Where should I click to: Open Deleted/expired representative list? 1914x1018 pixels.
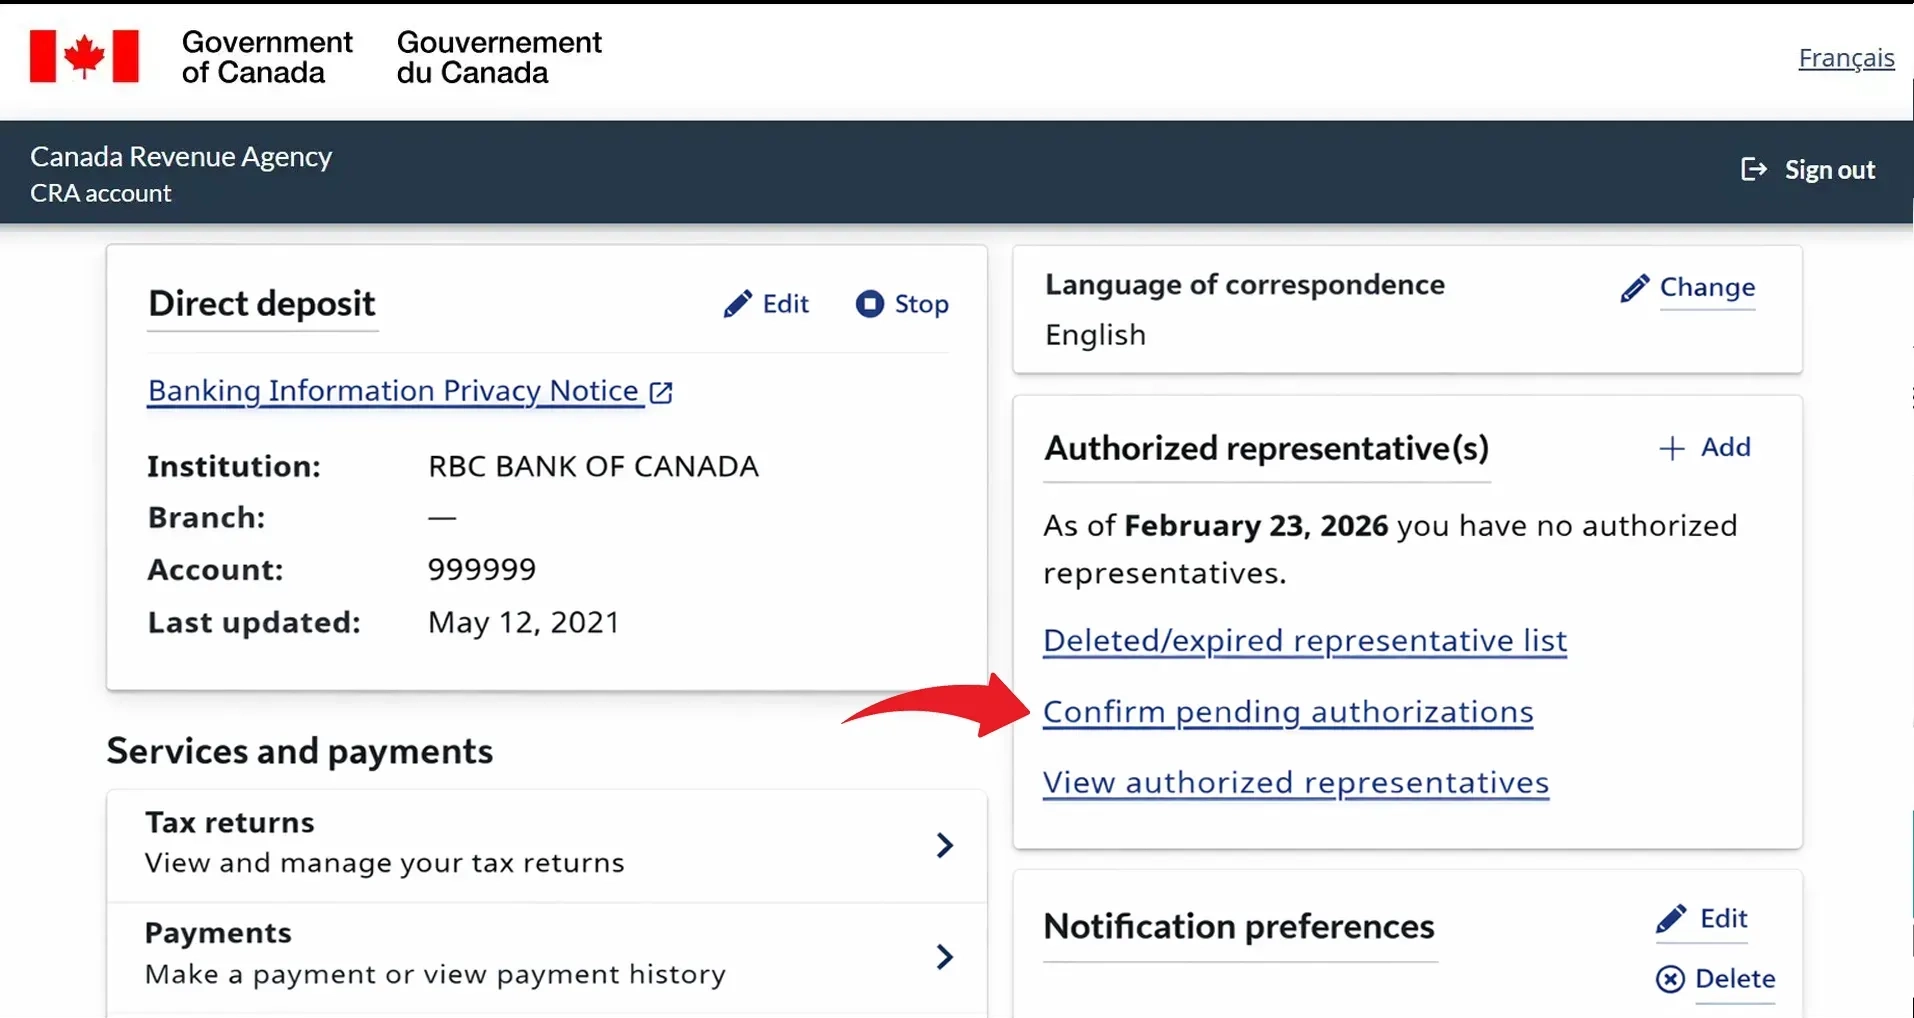(x=1304, y=640)
